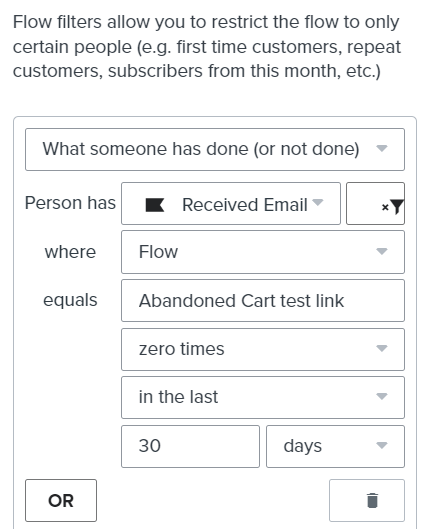Open the 'in the last' timeframe dropdown
Viewport: 423px width, 529px height.
[x=263, y=397]
